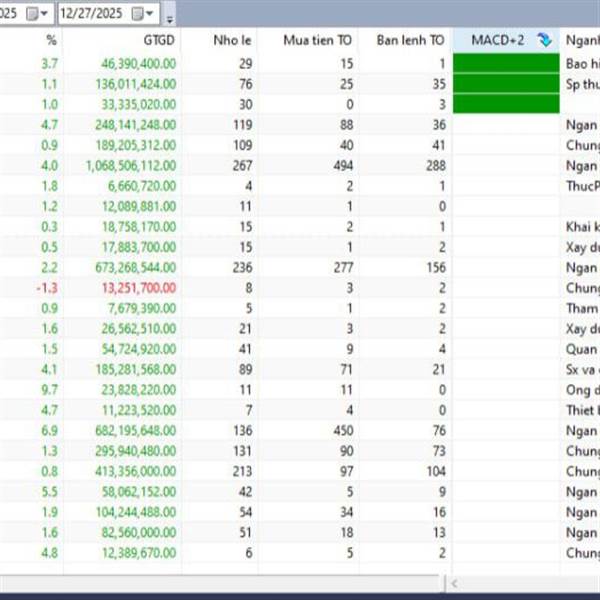The height and width of the screenshot is (600, 600).
Task: Select GTGD value 413,356,000.00
Action: [x=136, y=471]
